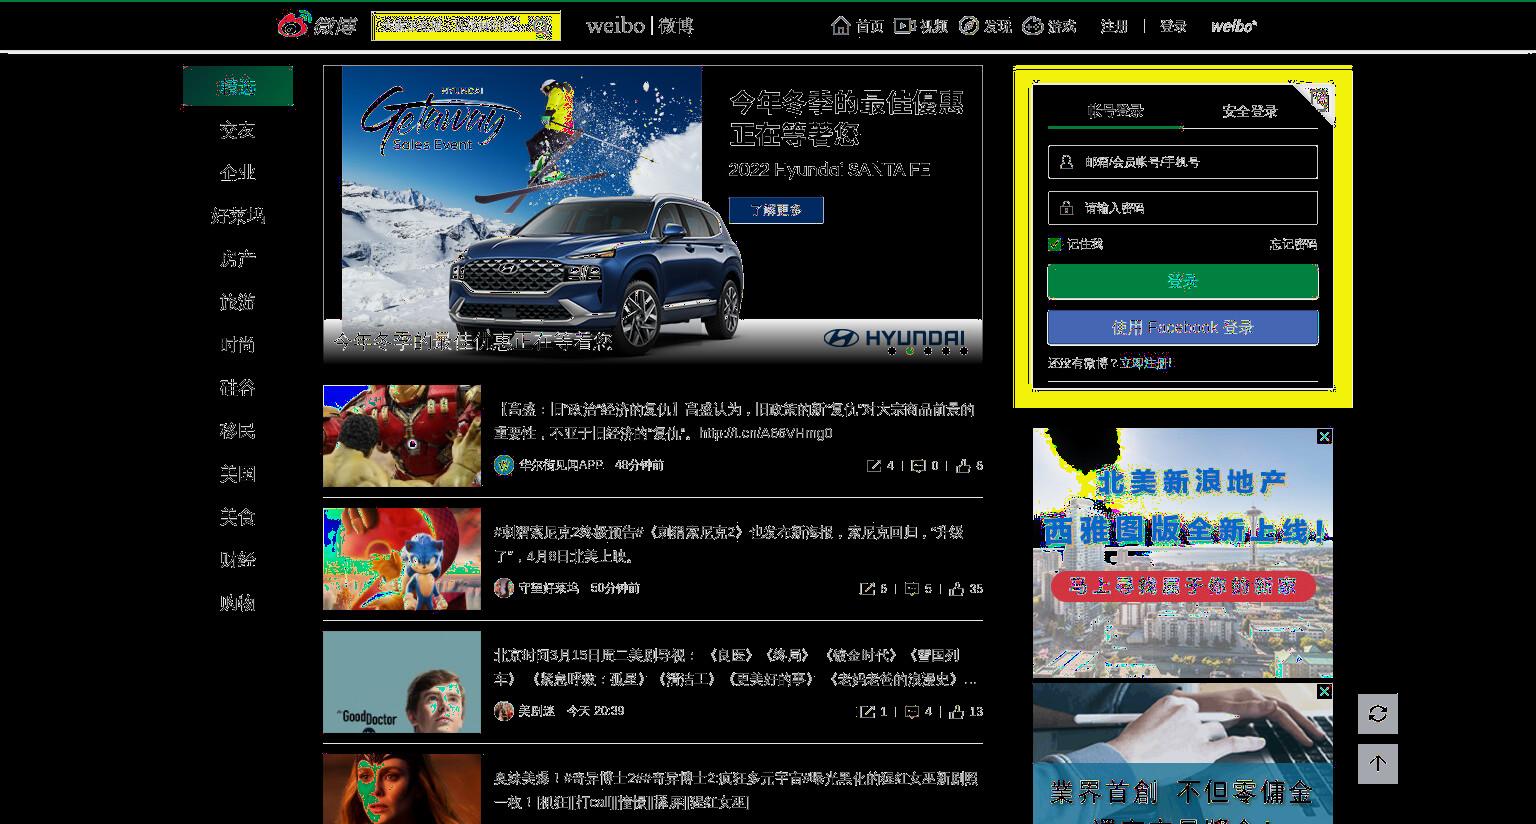Open the Sonic movie poster thumbnail
This screenshot has width=1536, height=824.
coord(402,559)
